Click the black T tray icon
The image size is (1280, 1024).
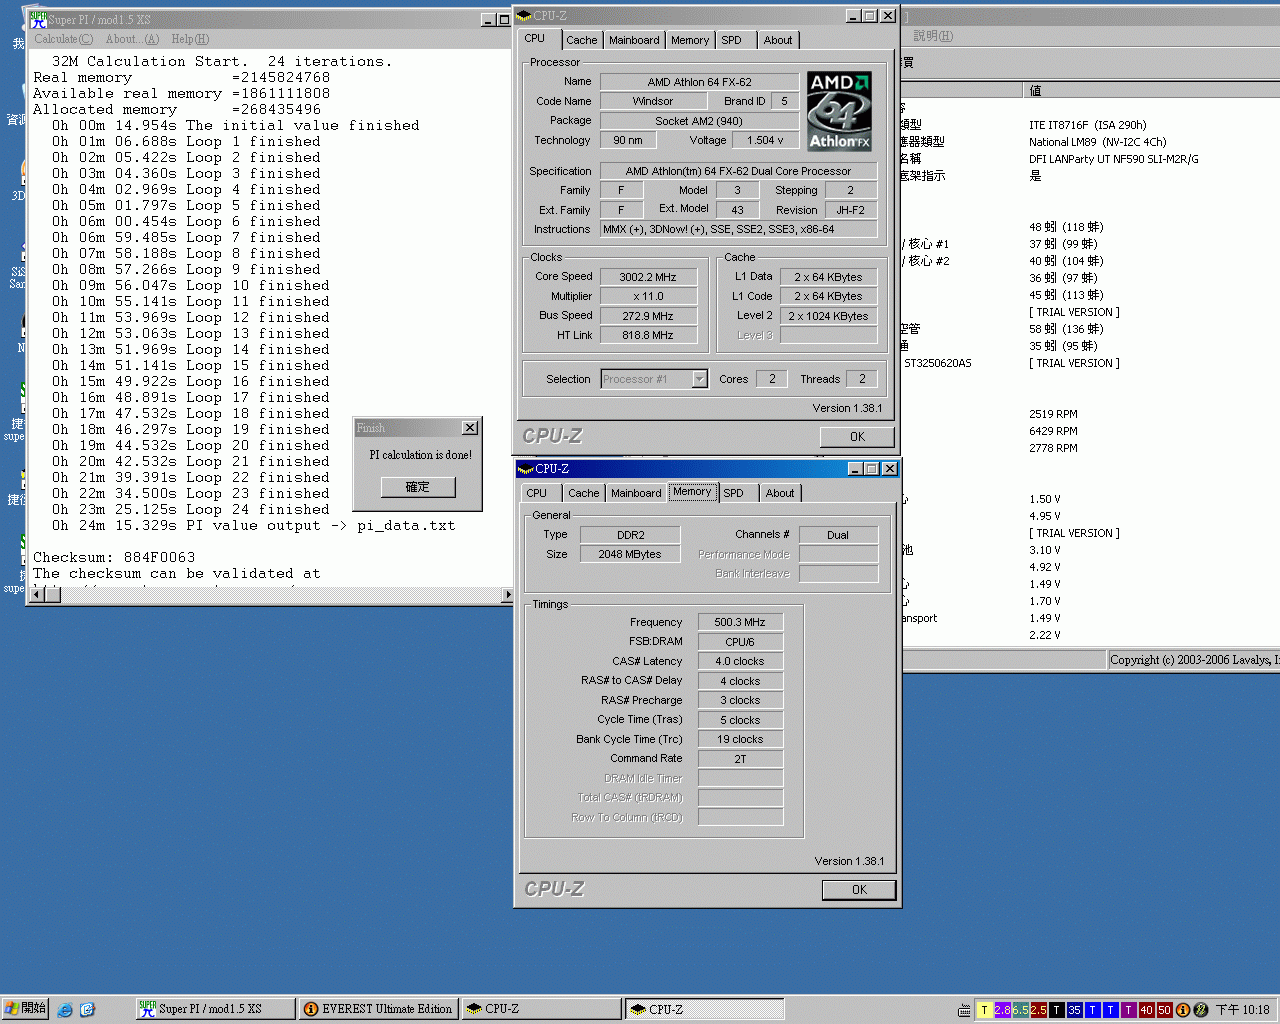1056,1010
